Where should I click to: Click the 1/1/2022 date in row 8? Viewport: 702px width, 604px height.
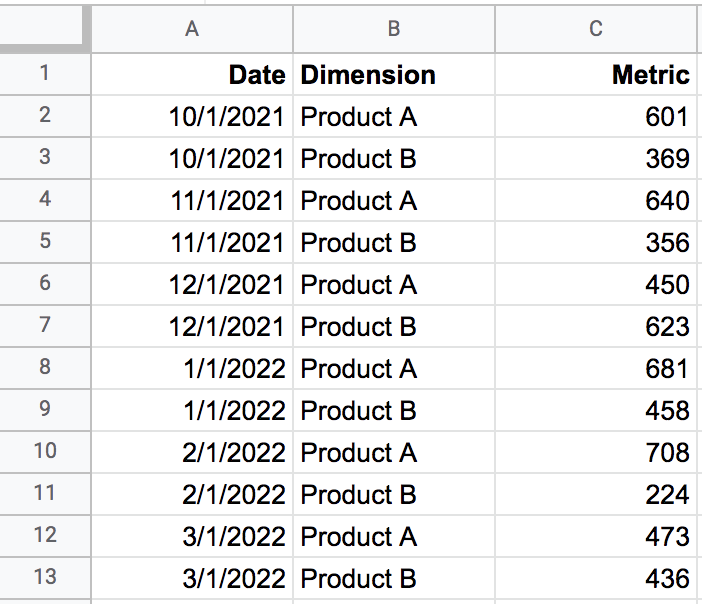coord(192,369)
